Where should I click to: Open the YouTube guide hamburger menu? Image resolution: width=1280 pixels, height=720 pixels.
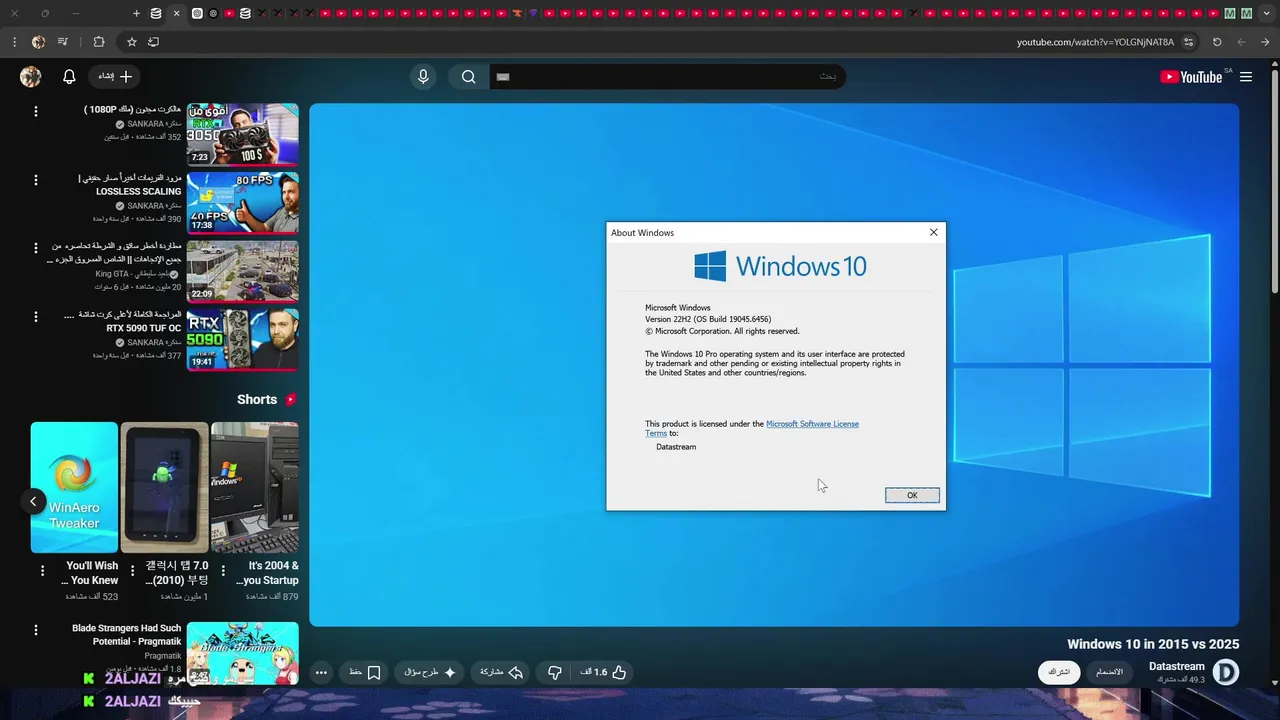coord(1246,77)
